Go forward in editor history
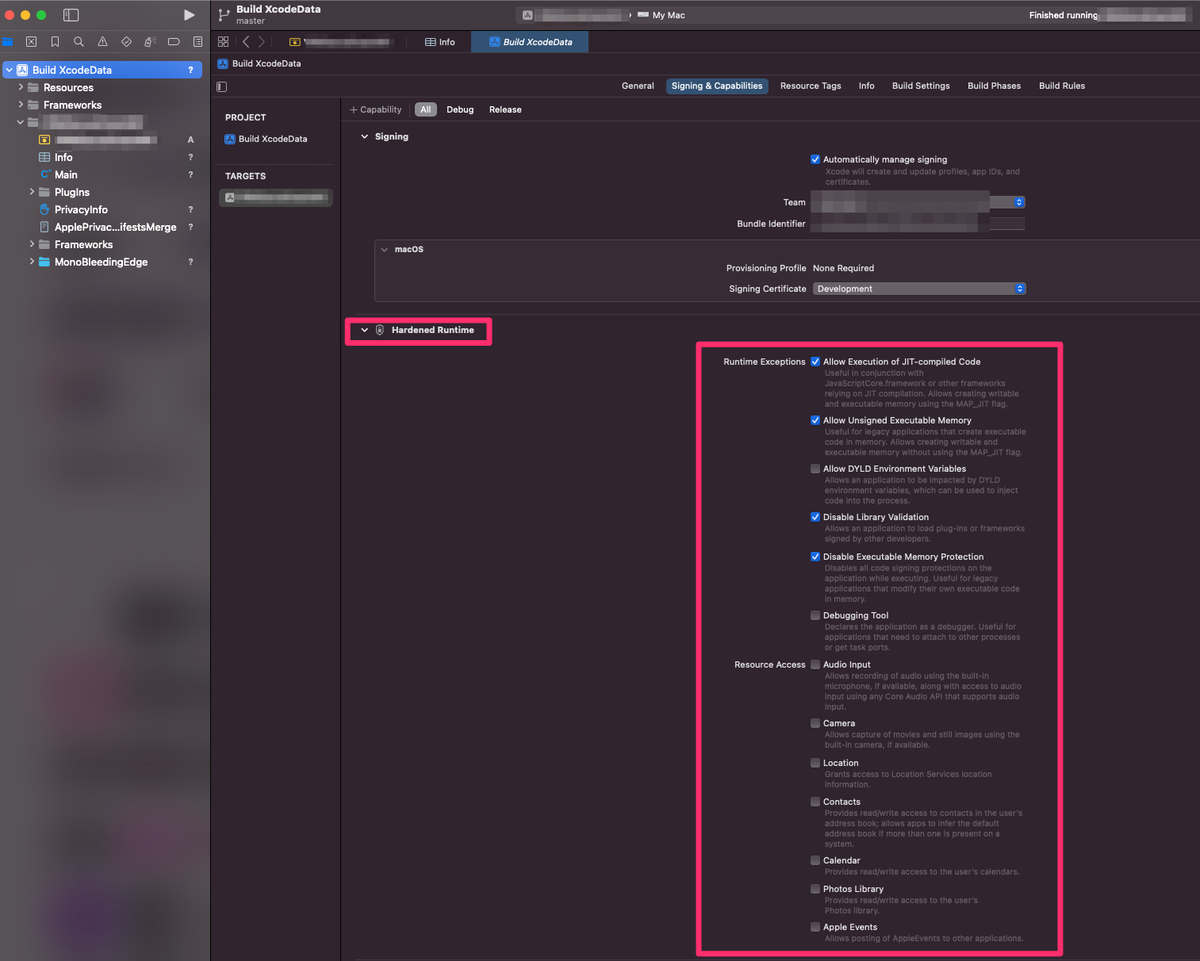 261,42
